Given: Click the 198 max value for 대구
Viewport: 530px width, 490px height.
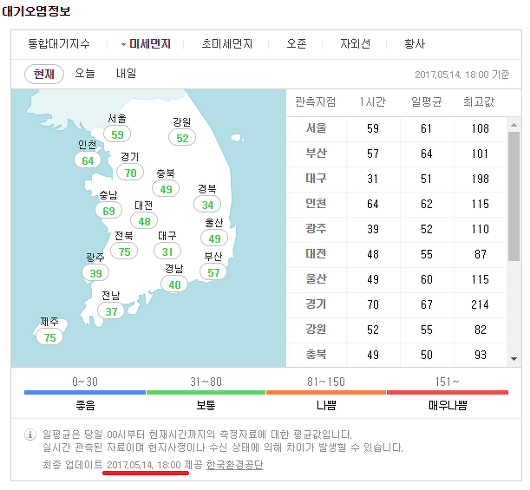Looking at the screenshot, I should pyautogui.click(x=480, y=179).
